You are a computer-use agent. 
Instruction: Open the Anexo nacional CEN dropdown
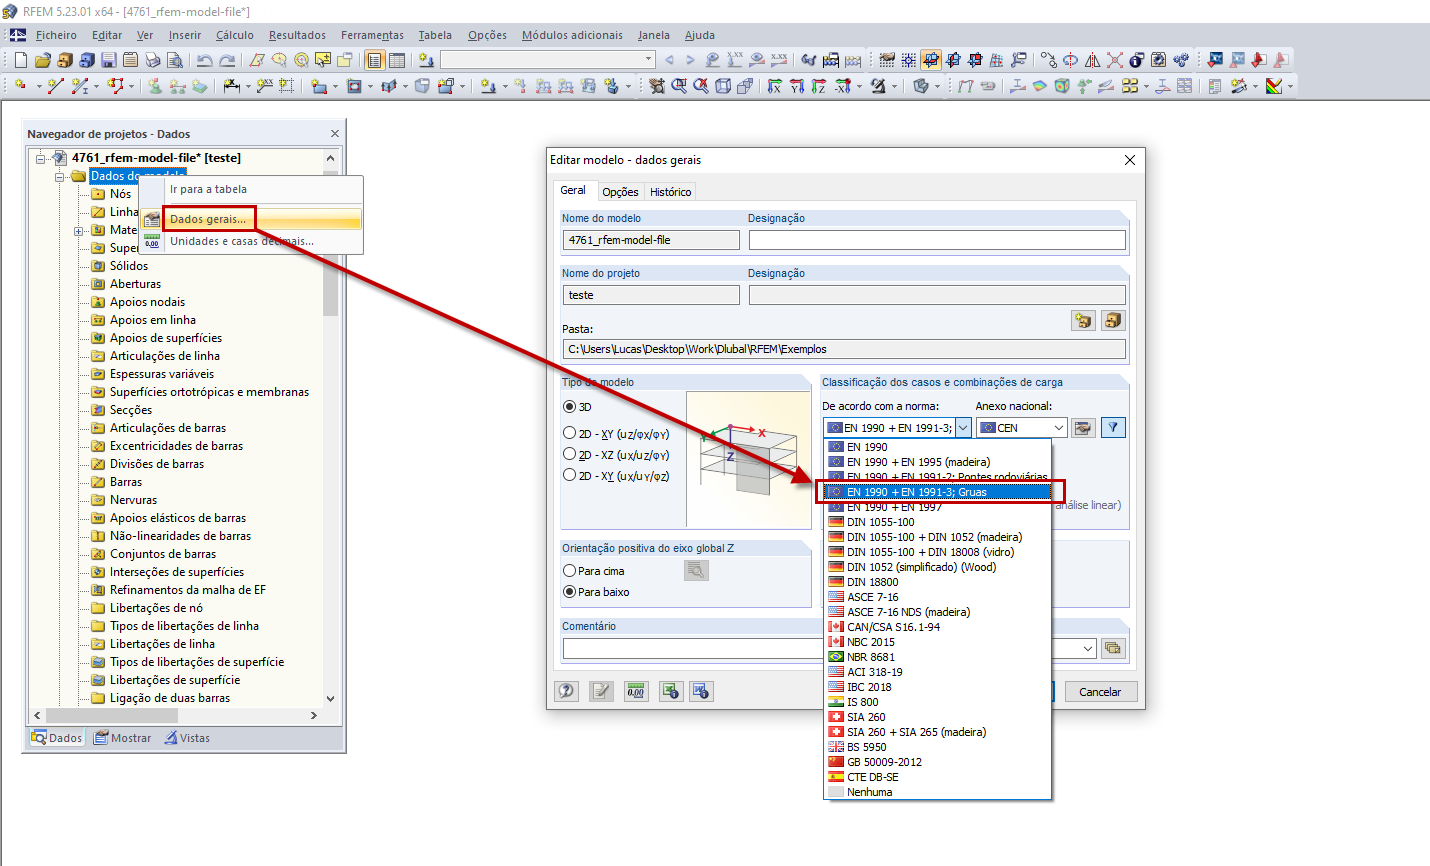pos(1022,428)
